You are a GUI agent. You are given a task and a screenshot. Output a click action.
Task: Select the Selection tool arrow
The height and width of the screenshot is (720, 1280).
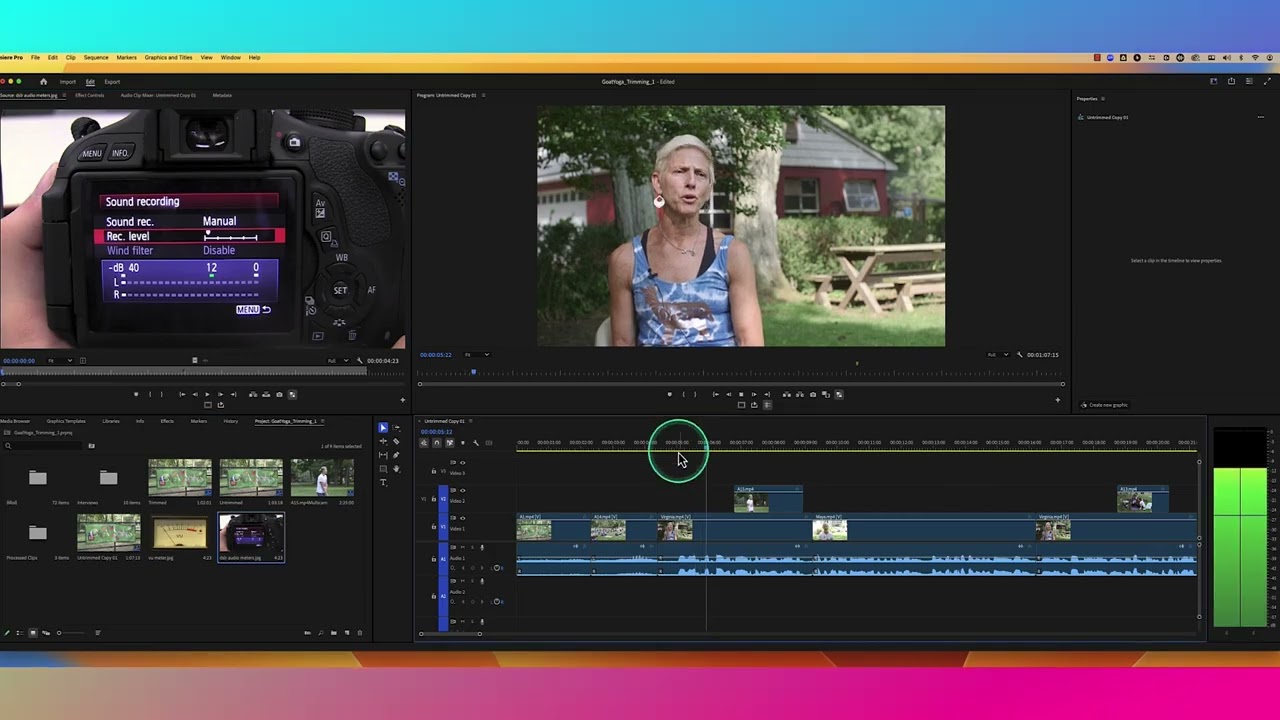pos(383,428)
